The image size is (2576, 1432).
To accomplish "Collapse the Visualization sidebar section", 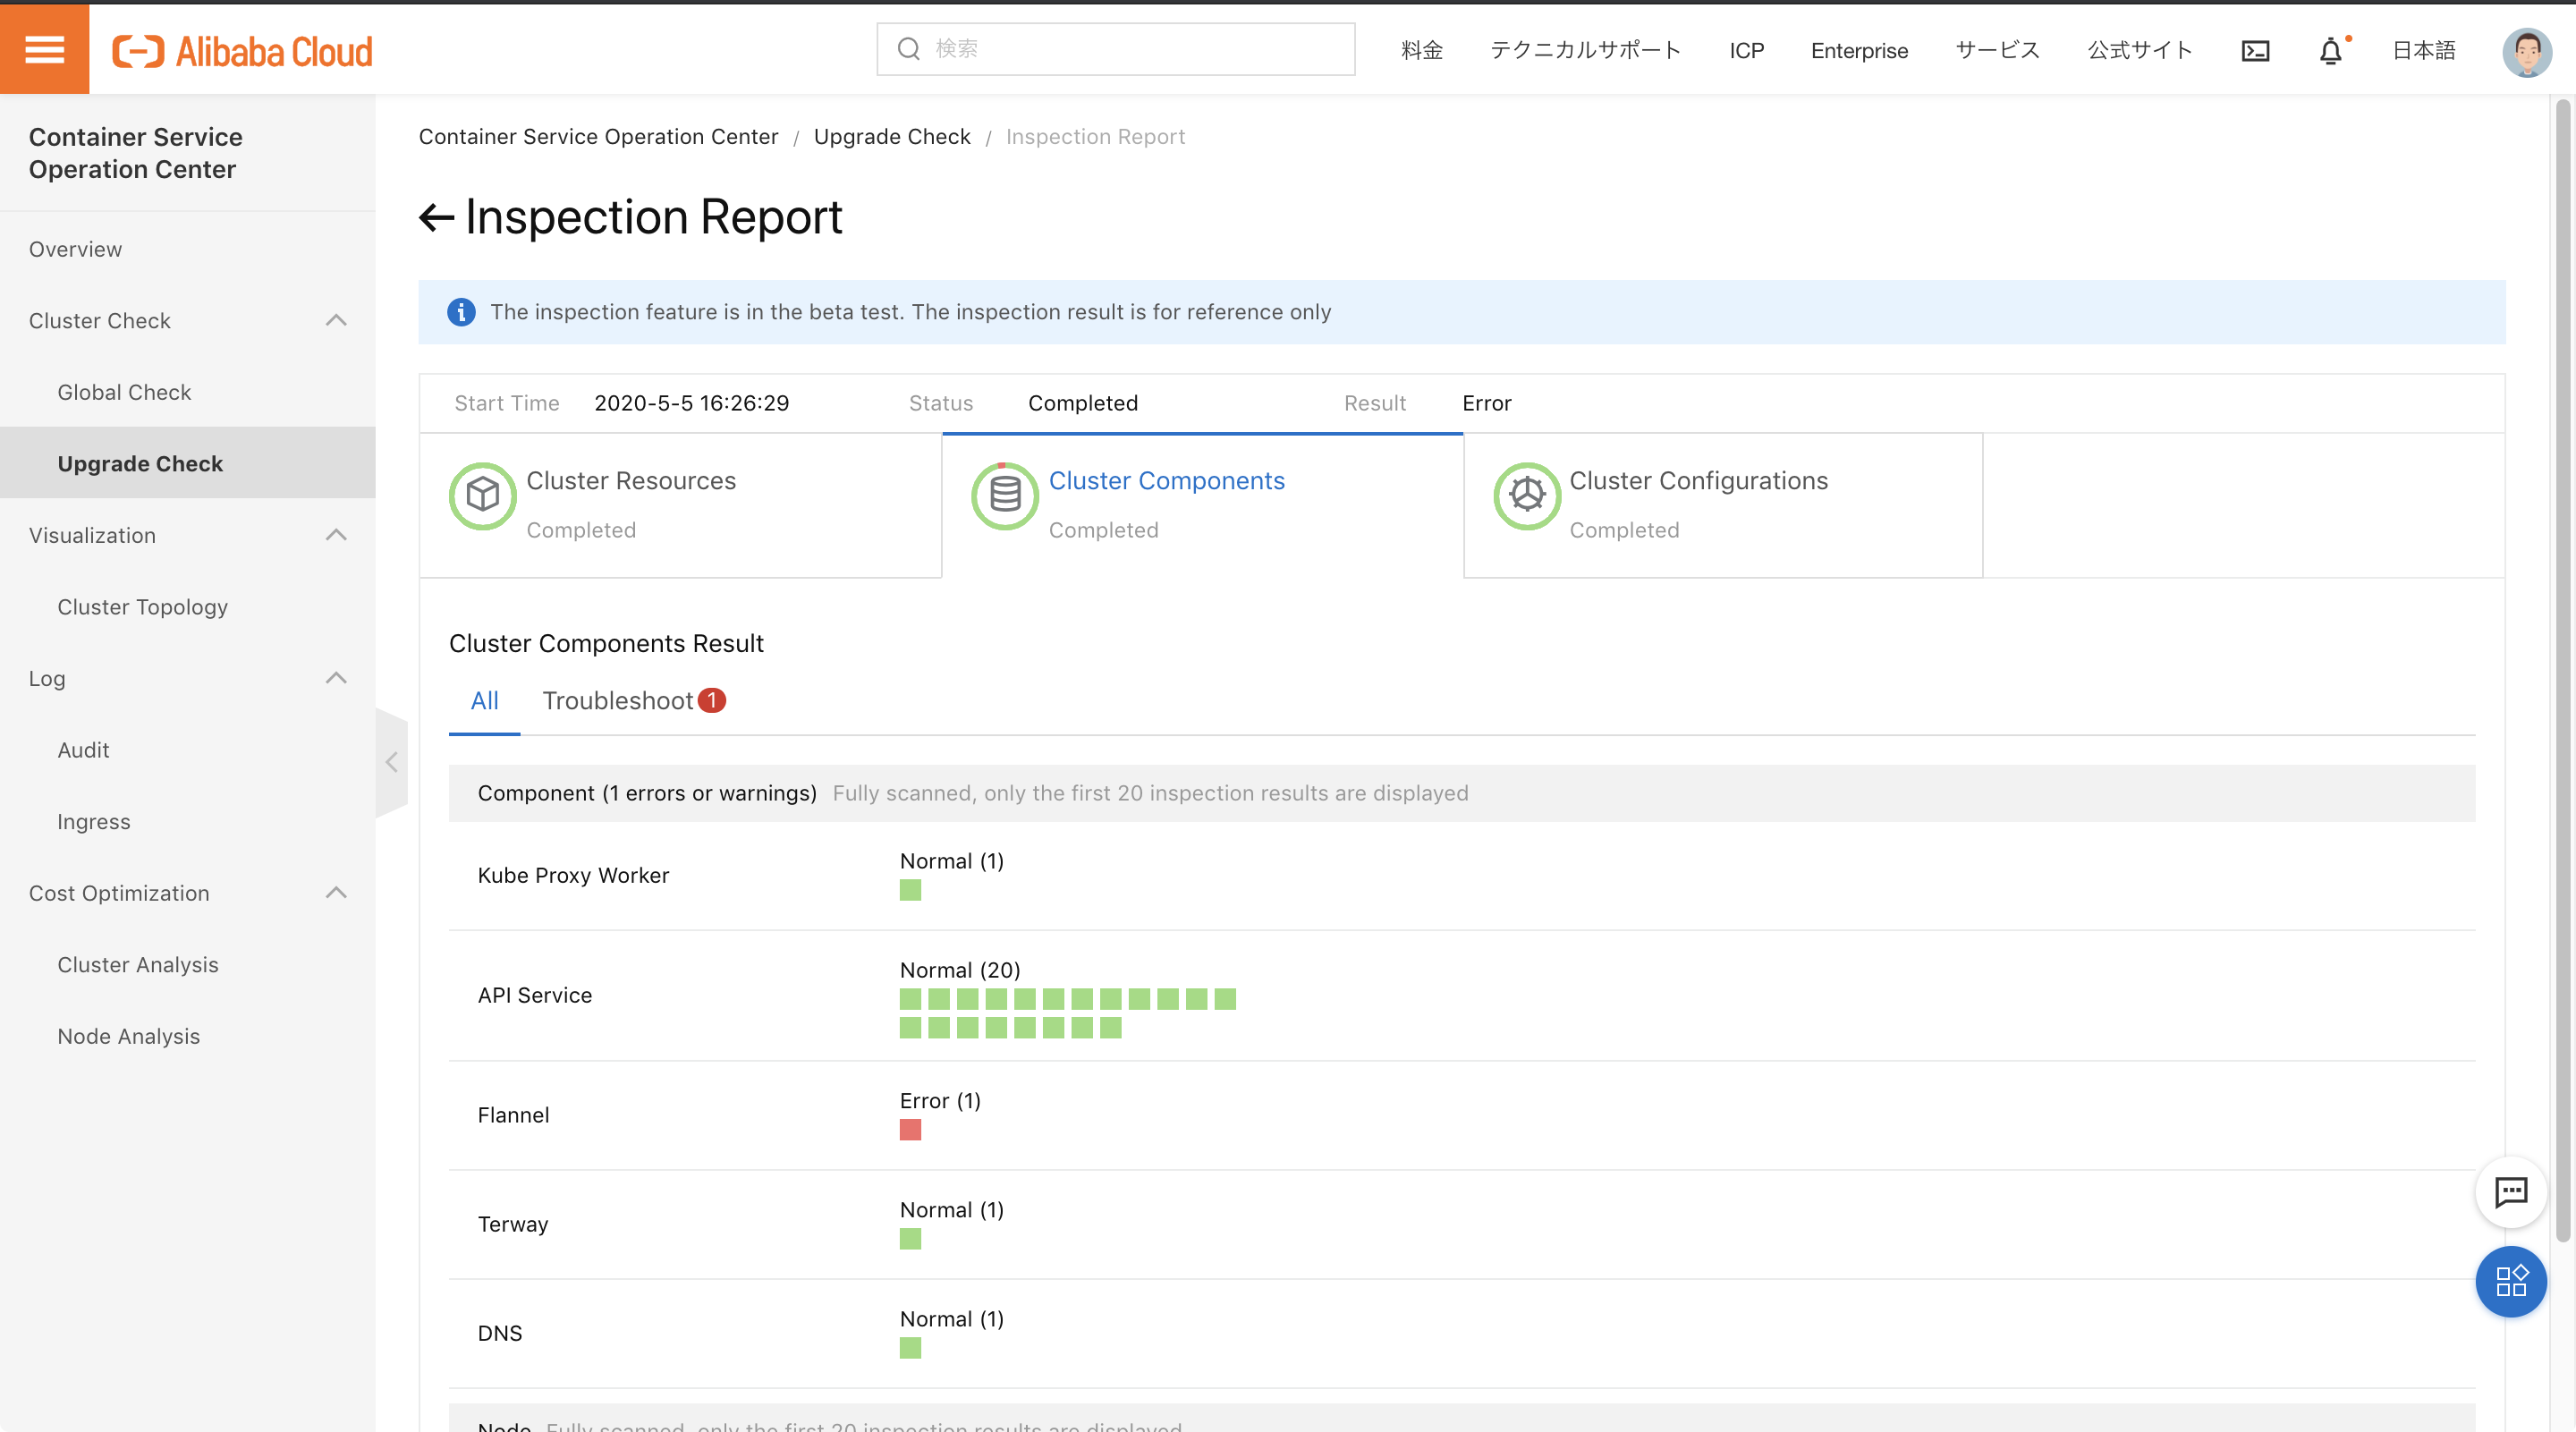I will (x=336, y=535).
